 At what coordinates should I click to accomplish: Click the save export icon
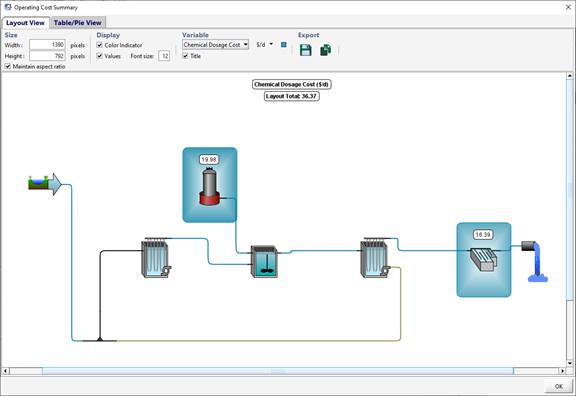(x=305, y=50)
